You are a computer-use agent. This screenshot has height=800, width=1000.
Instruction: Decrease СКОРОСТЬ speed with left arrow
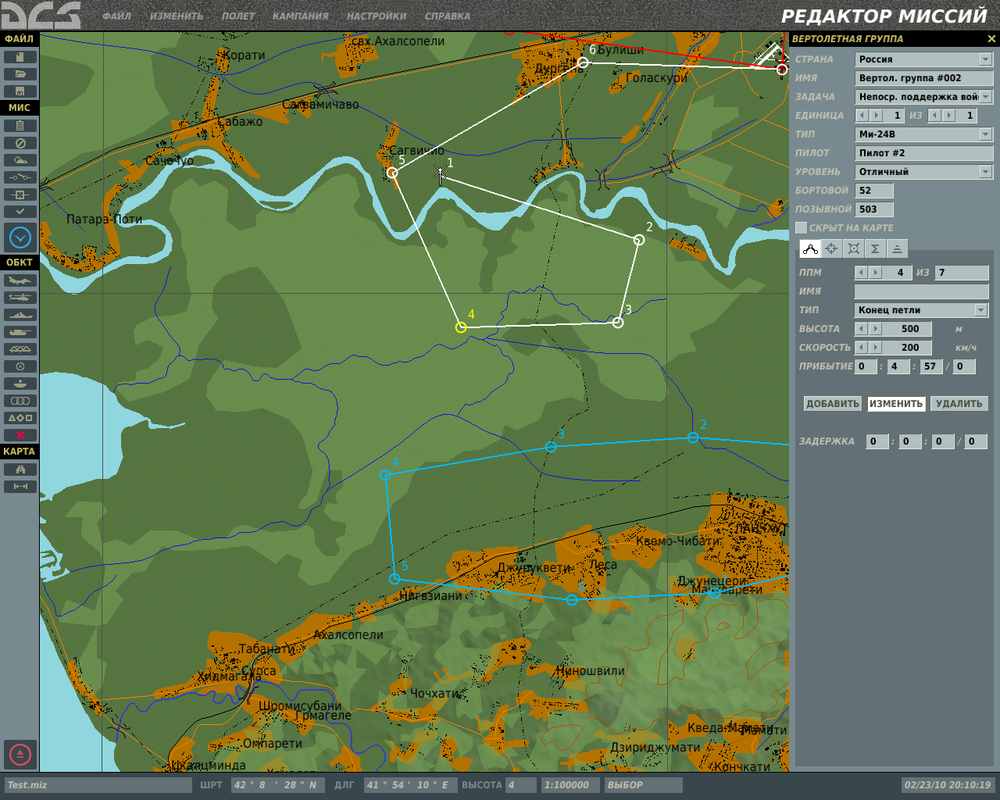pos(862,347)
